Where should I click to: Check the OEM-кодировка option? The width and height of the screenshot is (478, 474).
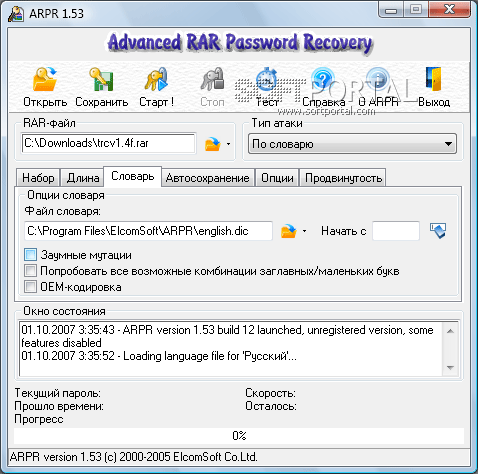(30, 287)
